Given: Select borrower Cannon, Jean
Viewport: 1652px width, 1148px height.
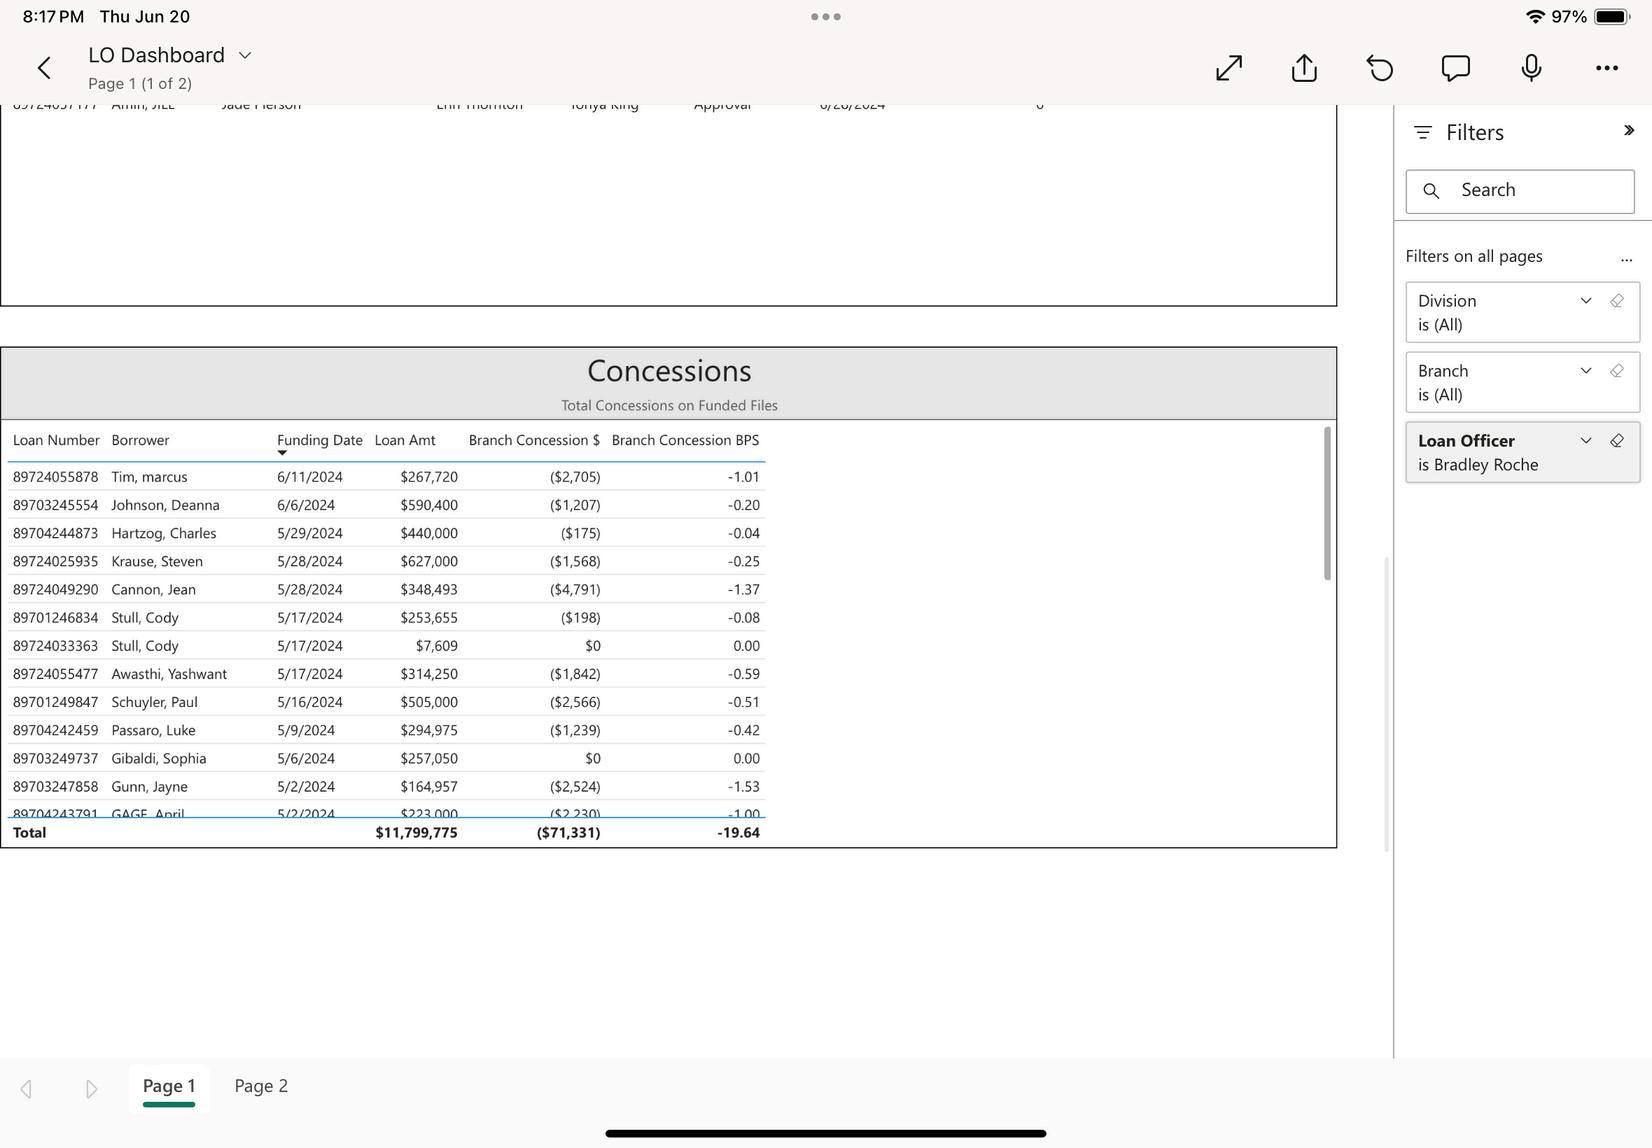Looking at the screenshot, I should coord(153,589).
